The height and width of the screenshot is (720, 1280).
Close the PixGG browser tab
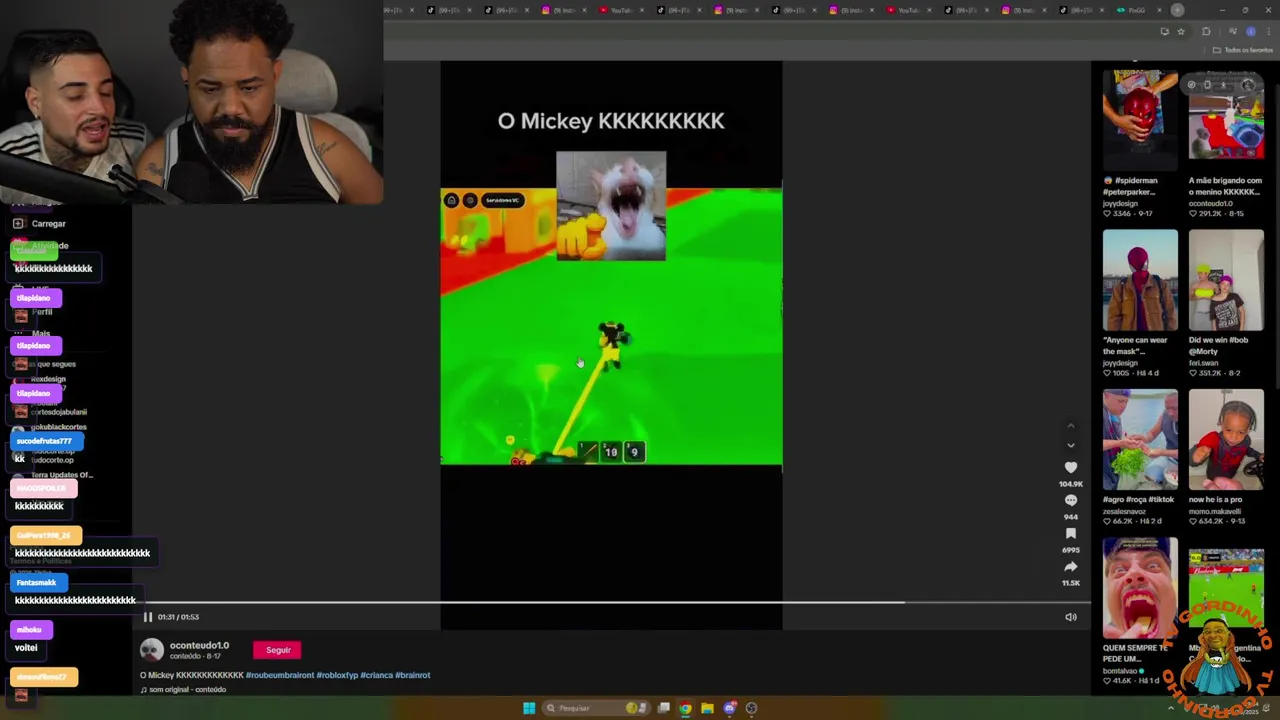pyautogui.click(x=1158, y=10)
